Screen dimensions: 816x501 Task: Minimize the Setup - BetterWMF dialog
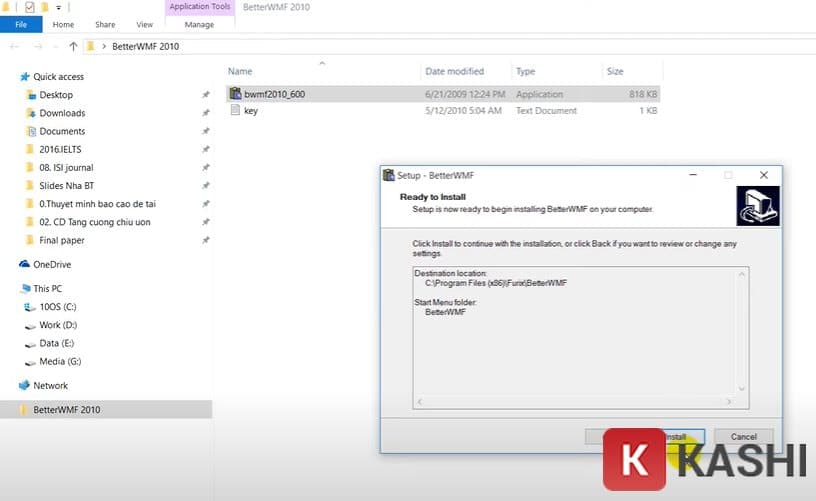693,175
